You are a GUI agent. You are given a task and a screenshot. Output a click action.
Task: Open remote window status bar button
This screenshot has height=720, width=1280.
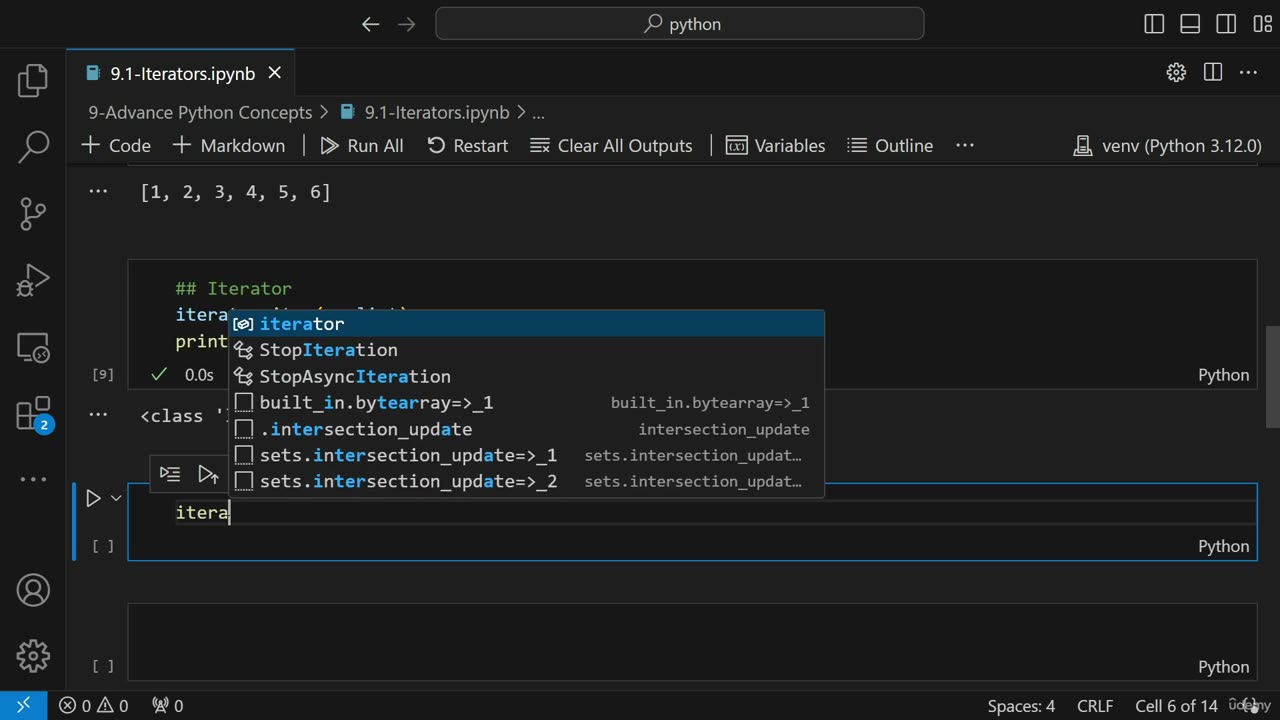[x=23, y=705]
